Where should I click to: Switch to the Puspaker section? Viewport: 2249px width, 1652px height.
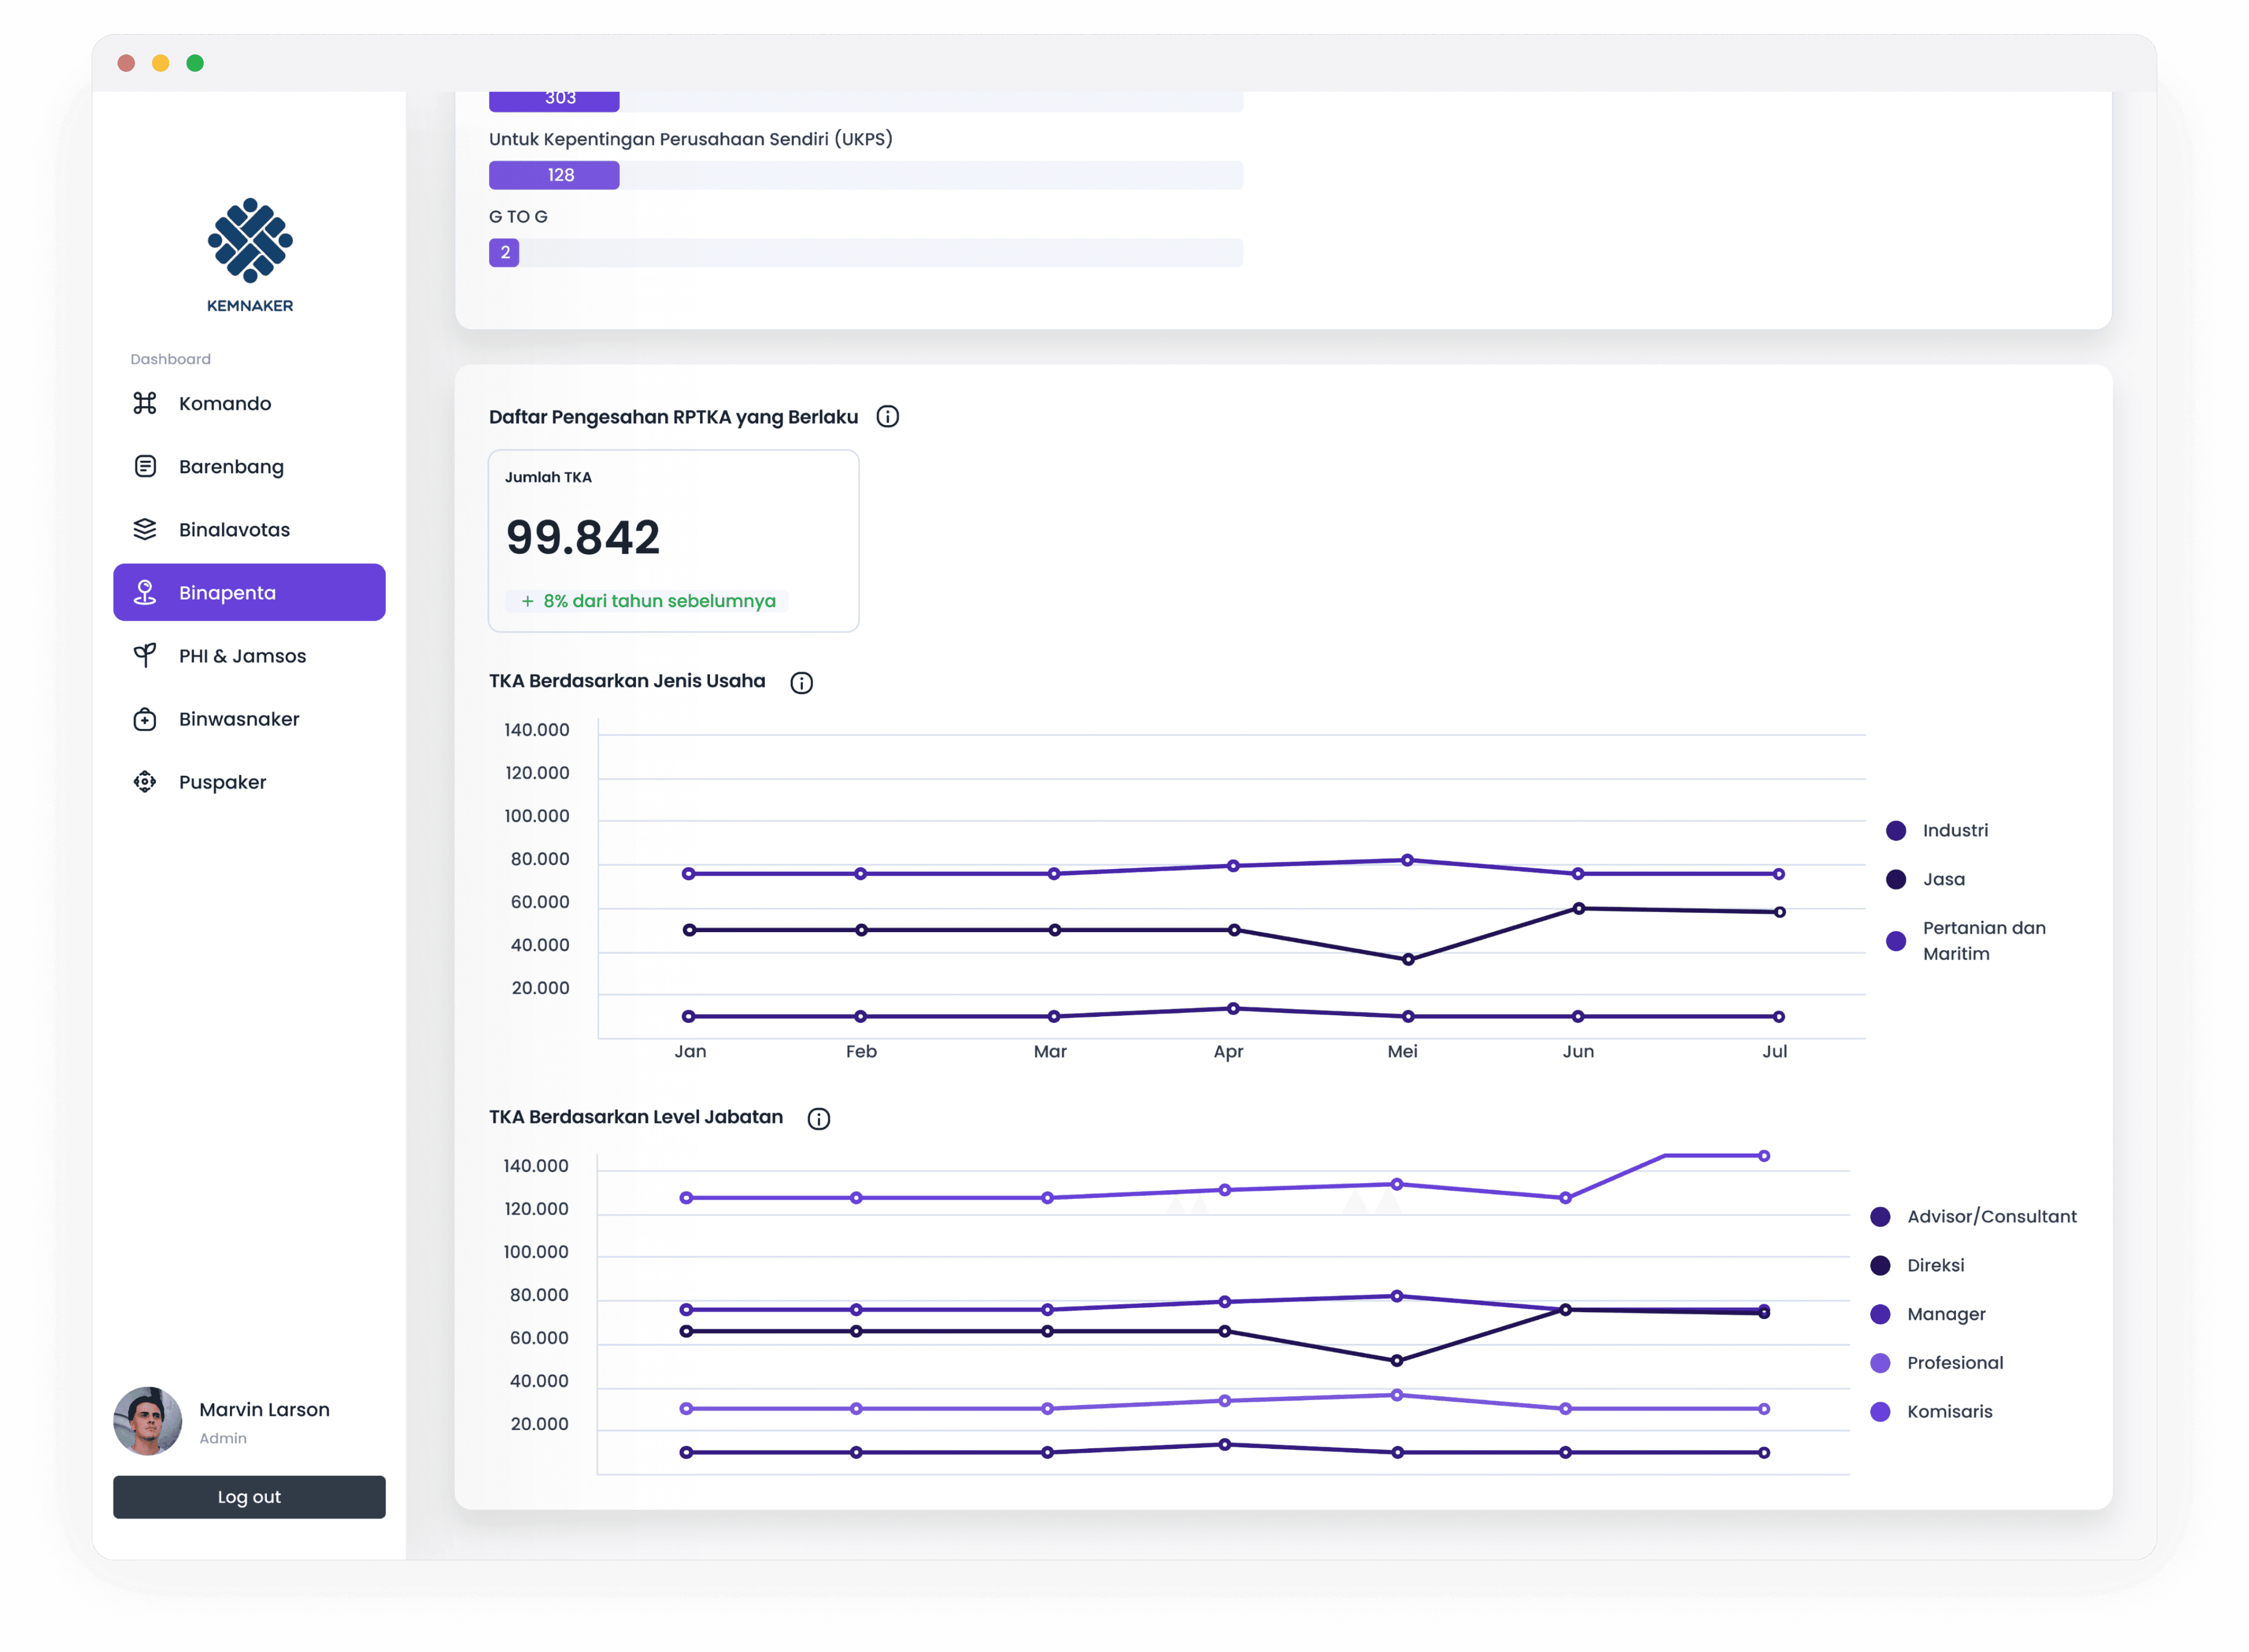tap(249, 782)
